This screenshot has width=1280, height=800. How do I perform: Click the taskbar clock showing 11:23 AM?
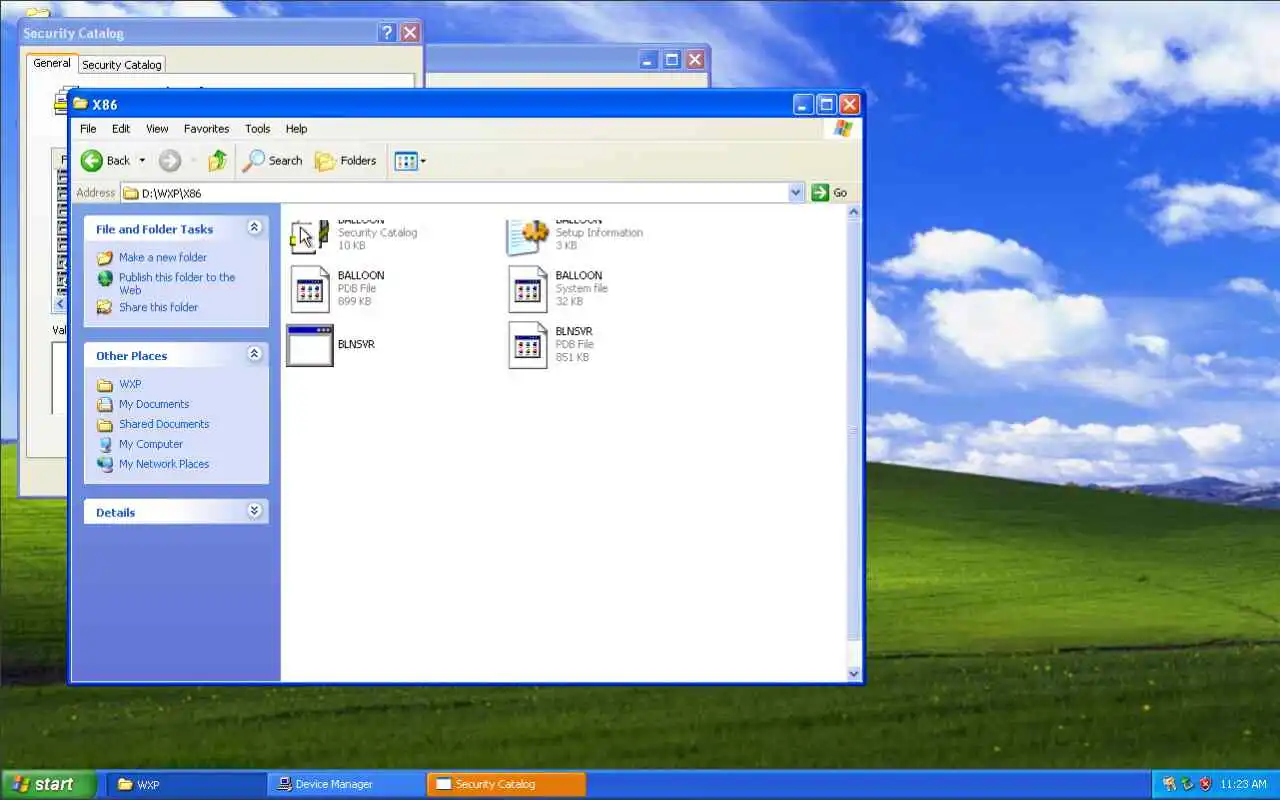point(1243,784)
